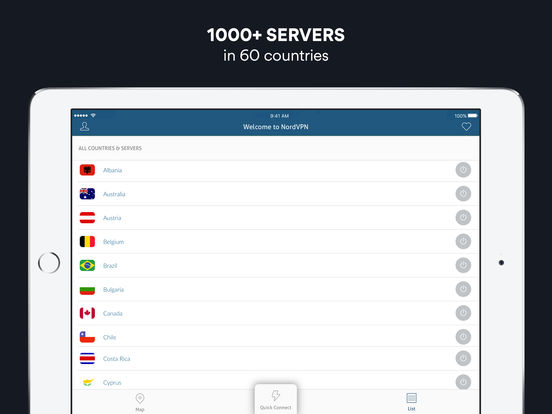Click the Brazil flag thumbnail

coord(87,265)
